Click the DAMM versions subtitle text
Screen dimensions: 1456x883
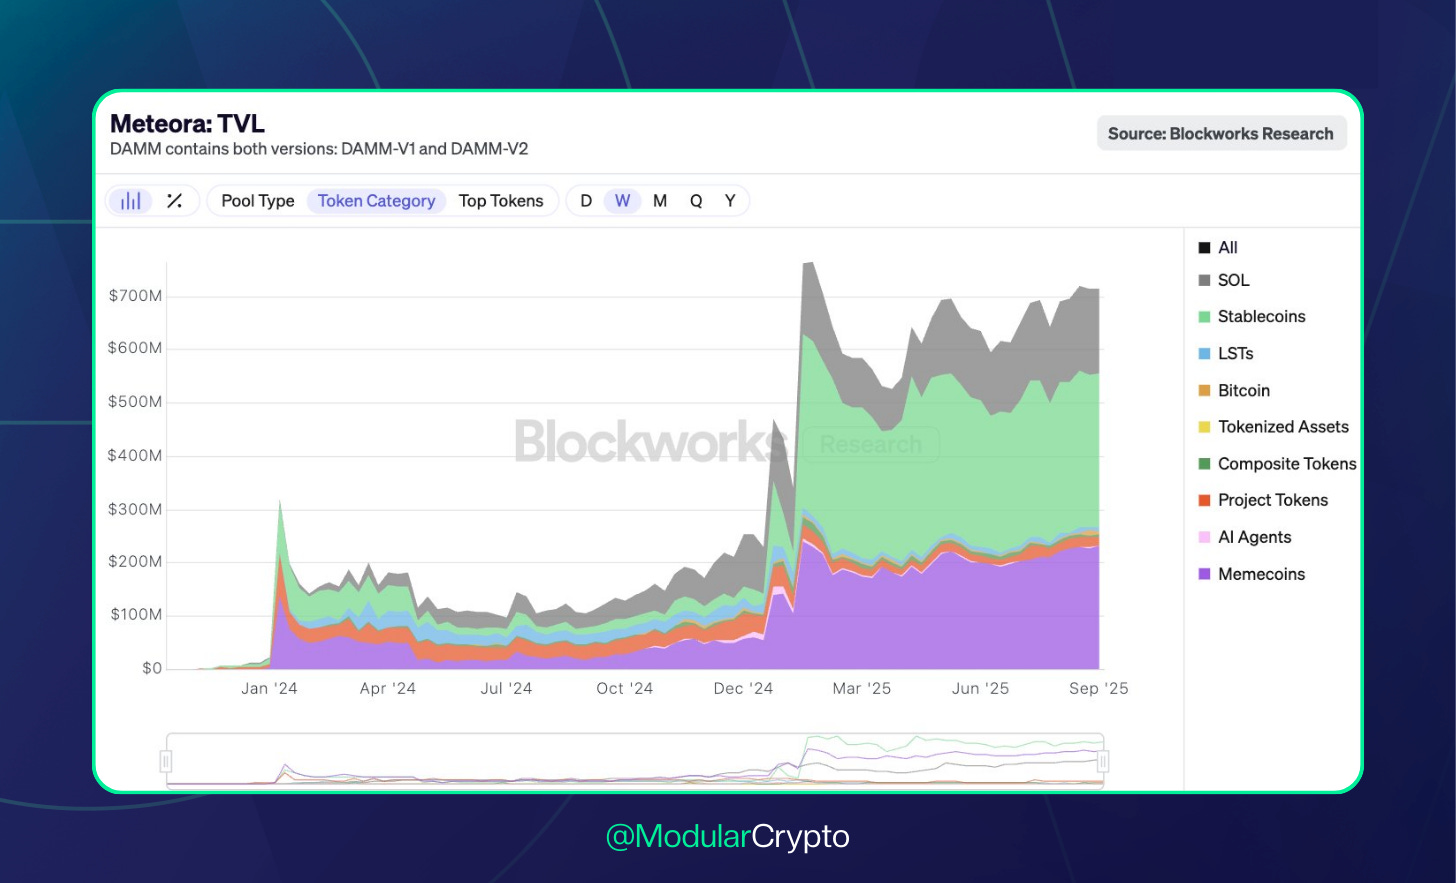click(x=319, y=149)
